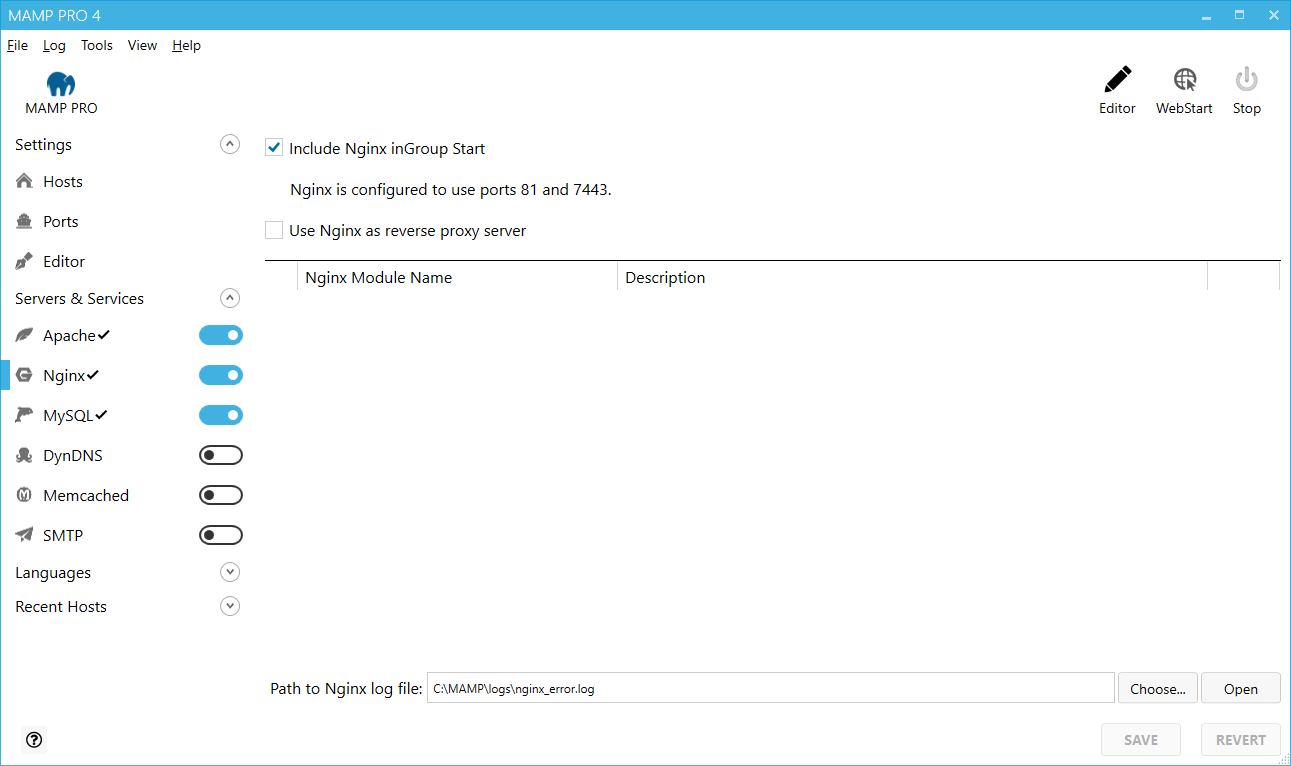Viewport: 1291px width, 766px height.
Task: Click the DynDNS octopus icon
Action: click(x=25, y=455)
